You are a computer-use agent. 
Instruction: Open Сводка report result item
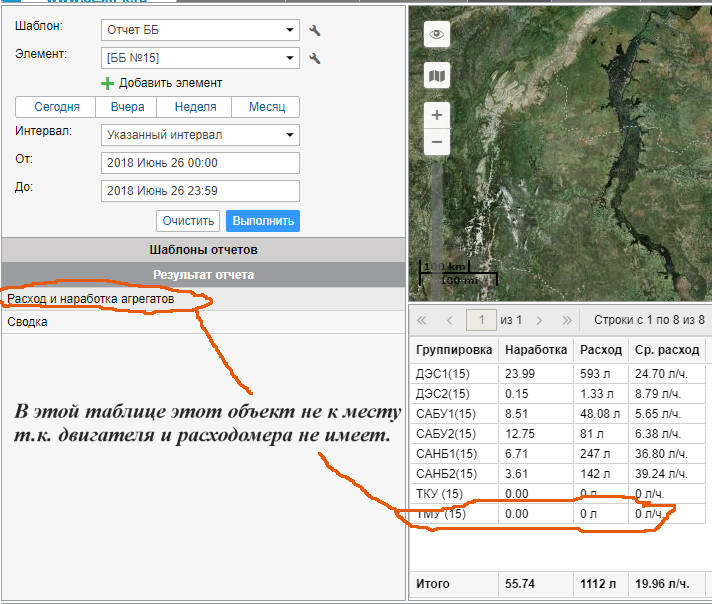pyautogui.click(x=28, y=322)
